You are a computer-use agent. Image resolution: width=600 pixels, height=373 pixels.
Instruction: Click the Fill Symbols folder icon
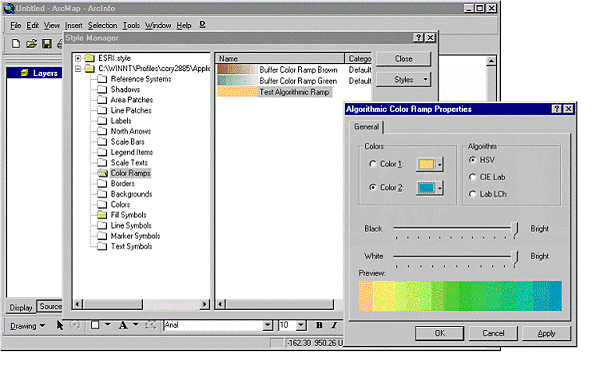click(x=102, y=215)
